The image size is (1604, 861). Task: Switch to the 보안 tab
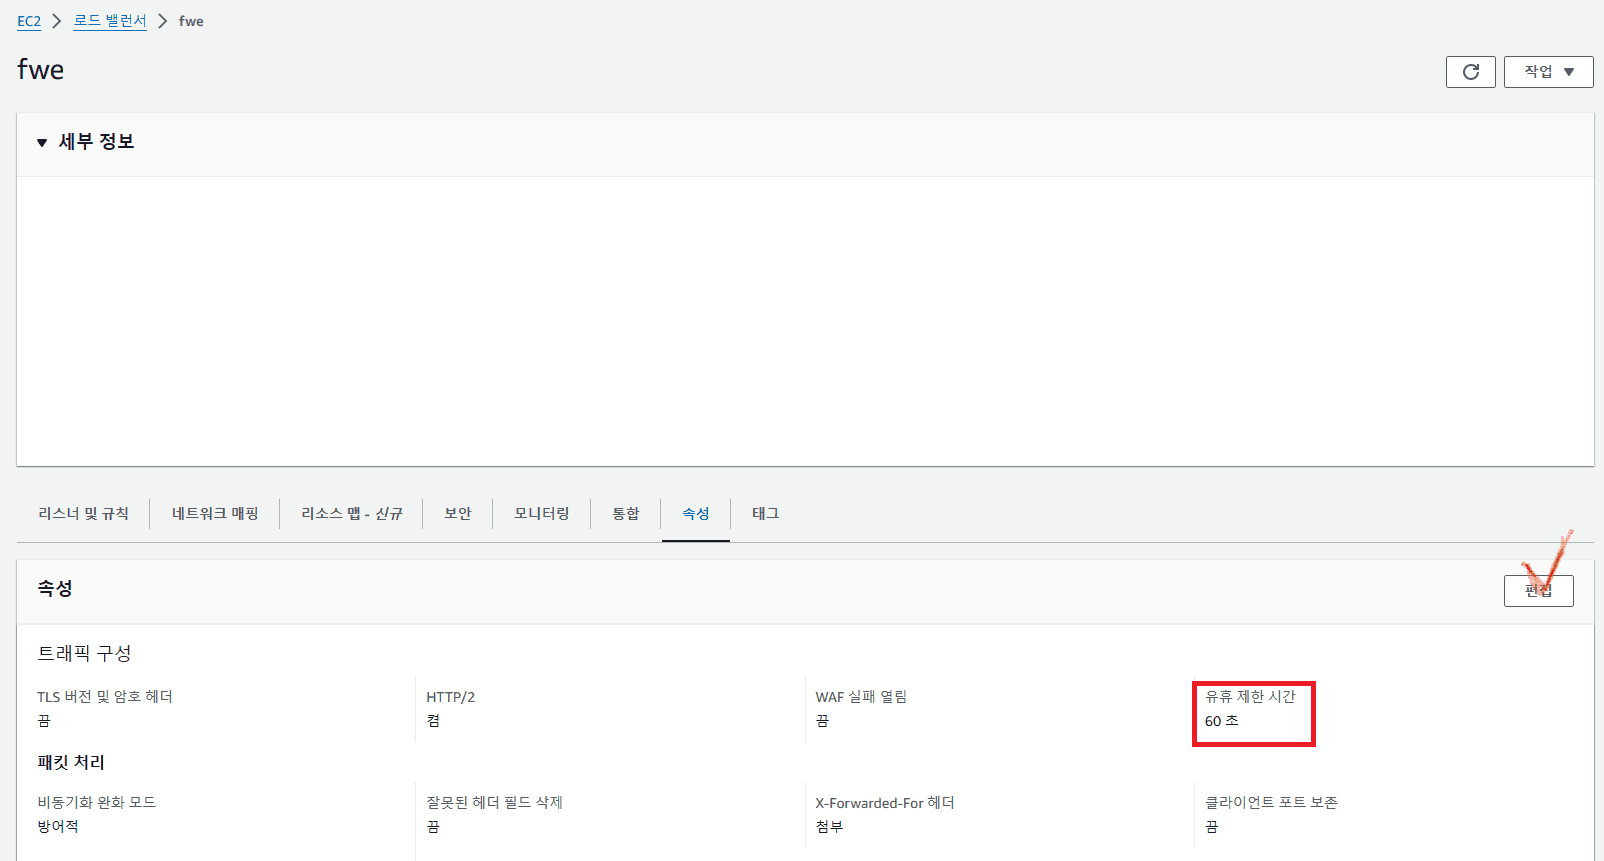[x=457, y=513]
